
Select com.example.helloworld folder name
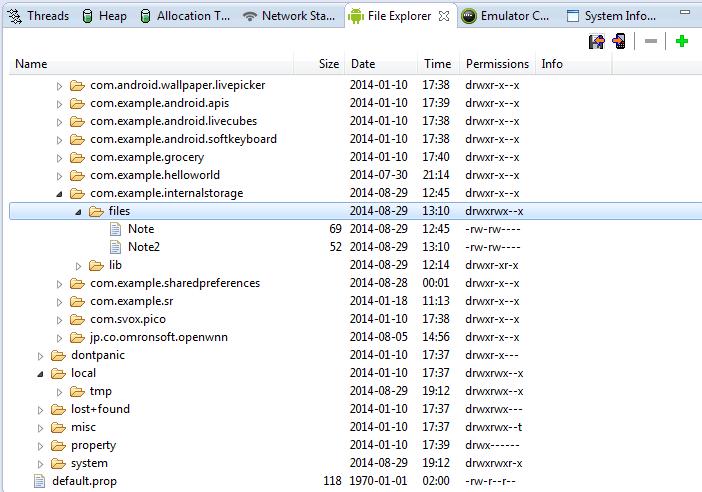pyautogui.click(x=155, y=175)
